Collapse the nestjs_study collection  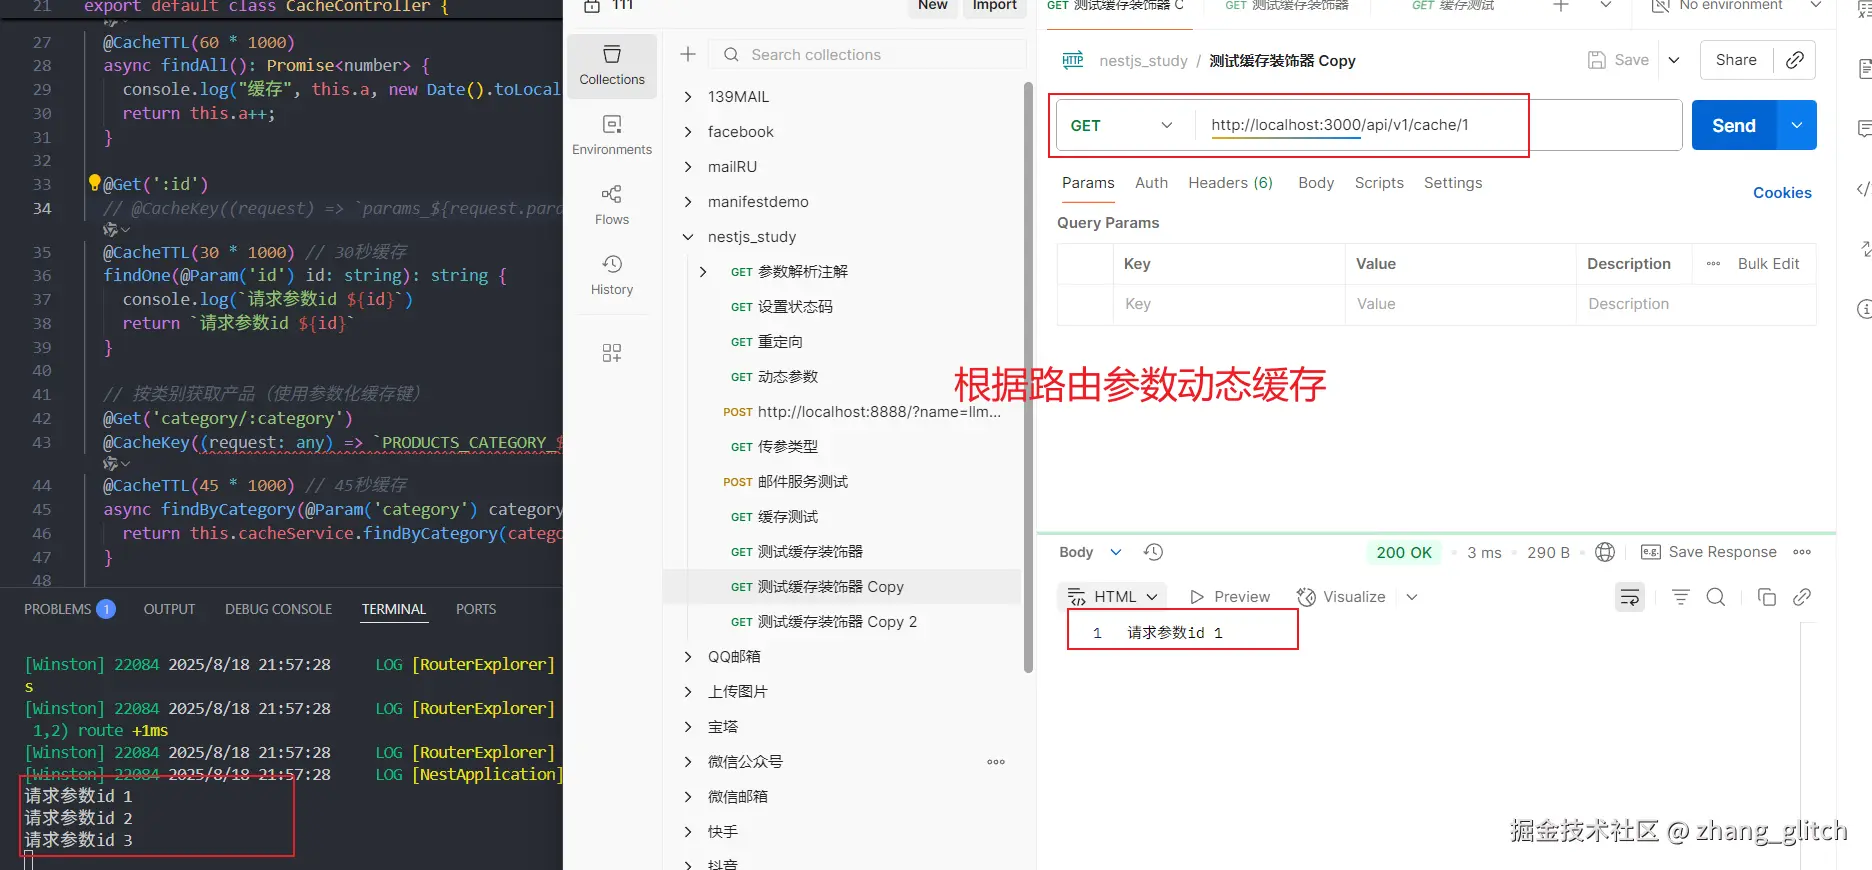point(688,237)
